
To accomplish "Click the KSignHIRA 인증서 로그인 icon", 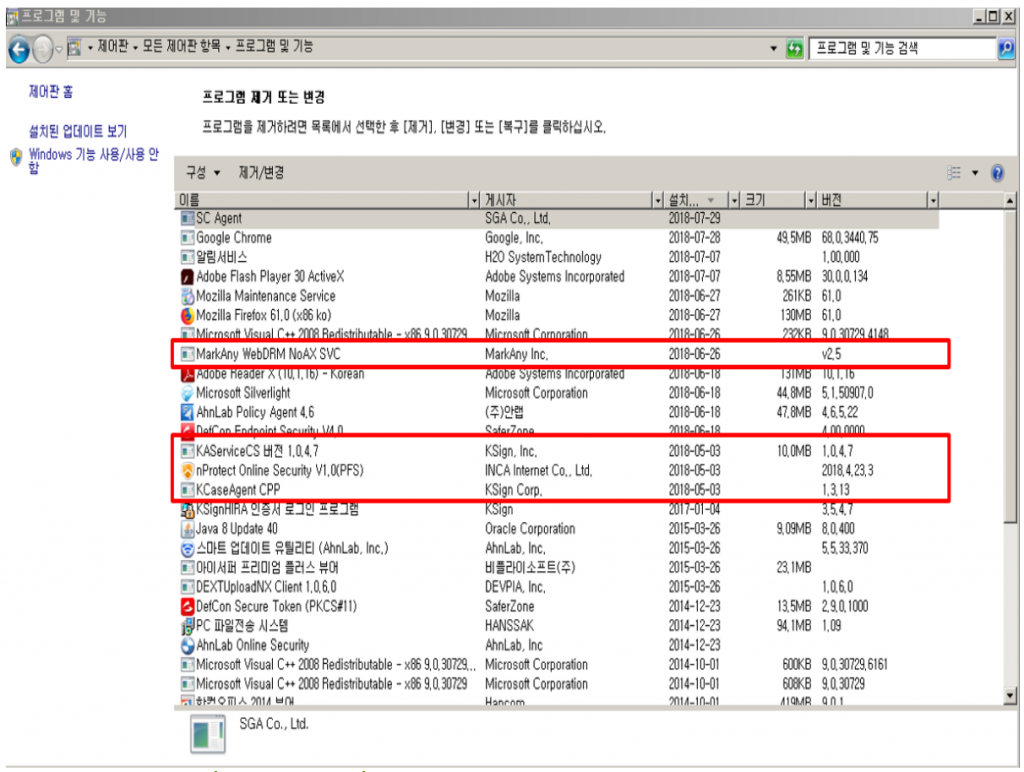I will 187,509.
